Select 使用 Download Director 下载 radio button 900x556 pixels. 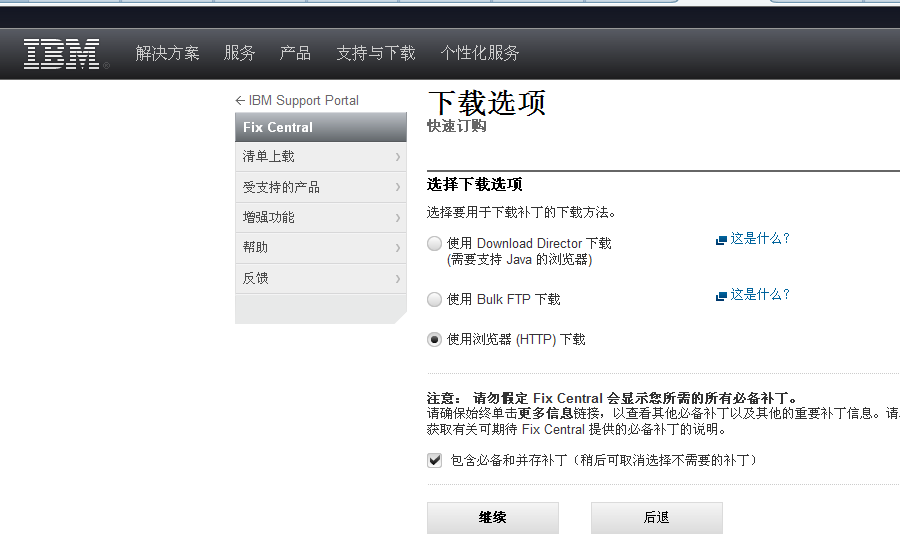(435, 243)
